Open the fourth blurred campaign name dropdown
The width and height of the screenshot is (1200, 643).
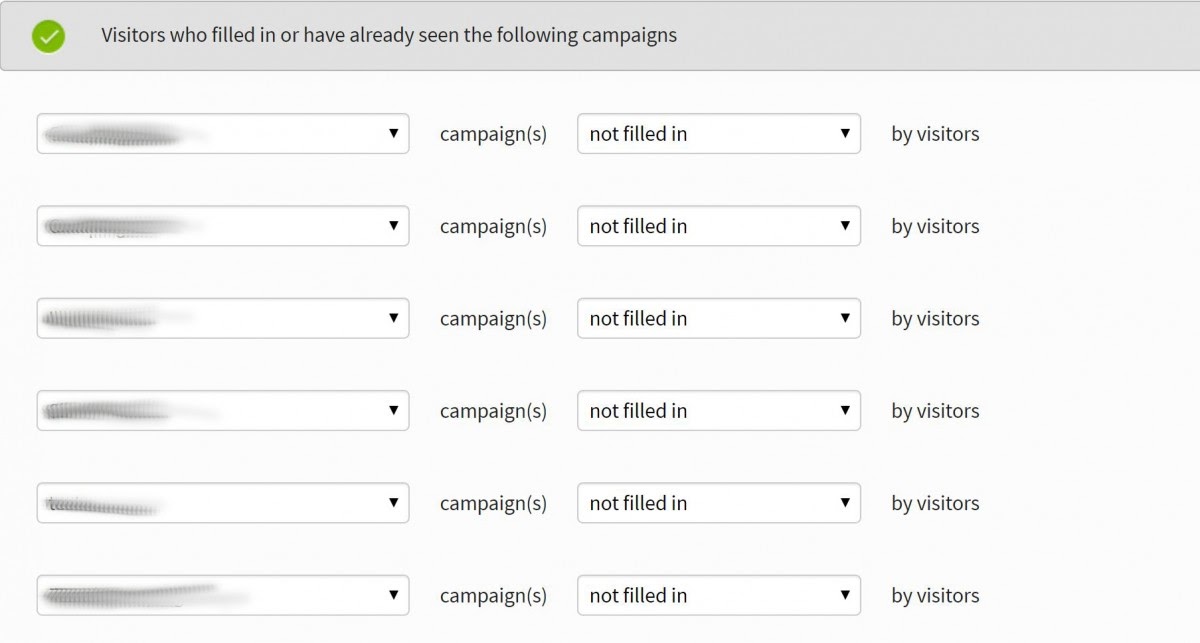222,411
